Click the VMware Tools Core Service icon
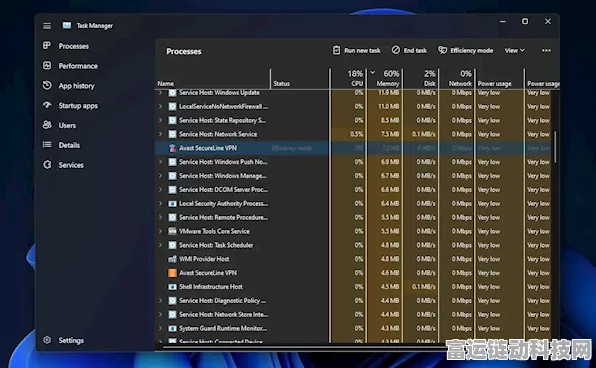 172,231
